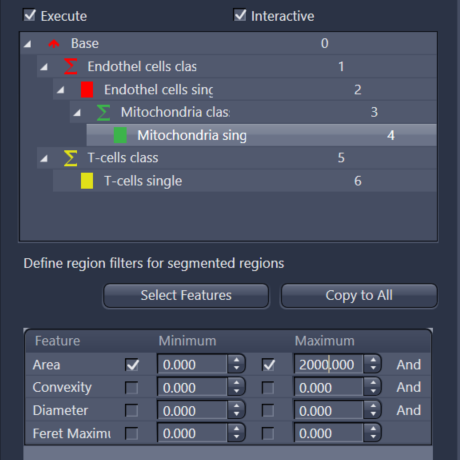Screen dimensions: 460x460
Task: Toggle the Interactive checkbox
Action: (240, 15)
